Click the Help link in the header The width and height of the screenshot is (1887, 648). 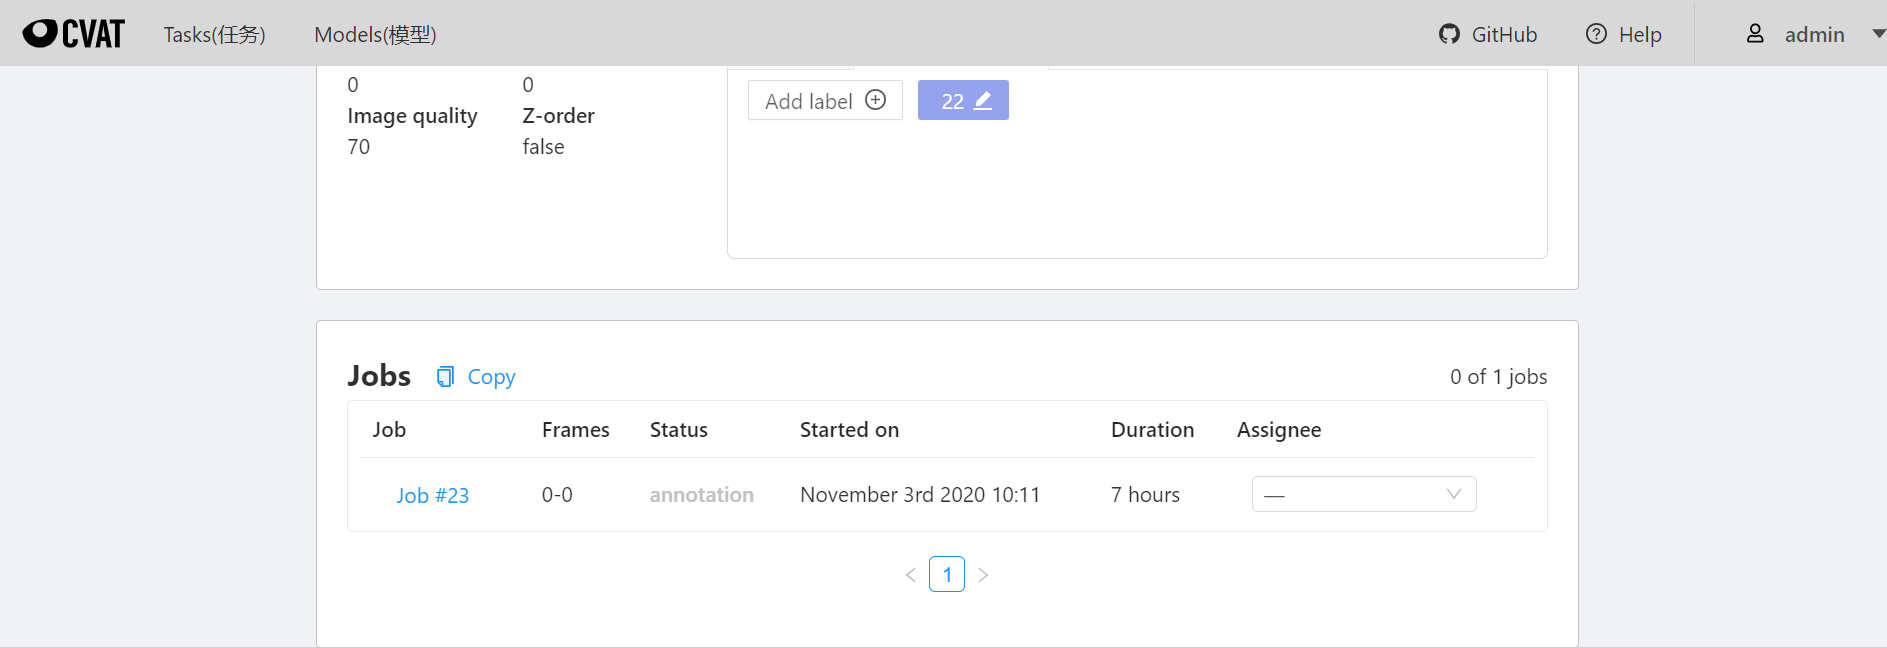1624,34
